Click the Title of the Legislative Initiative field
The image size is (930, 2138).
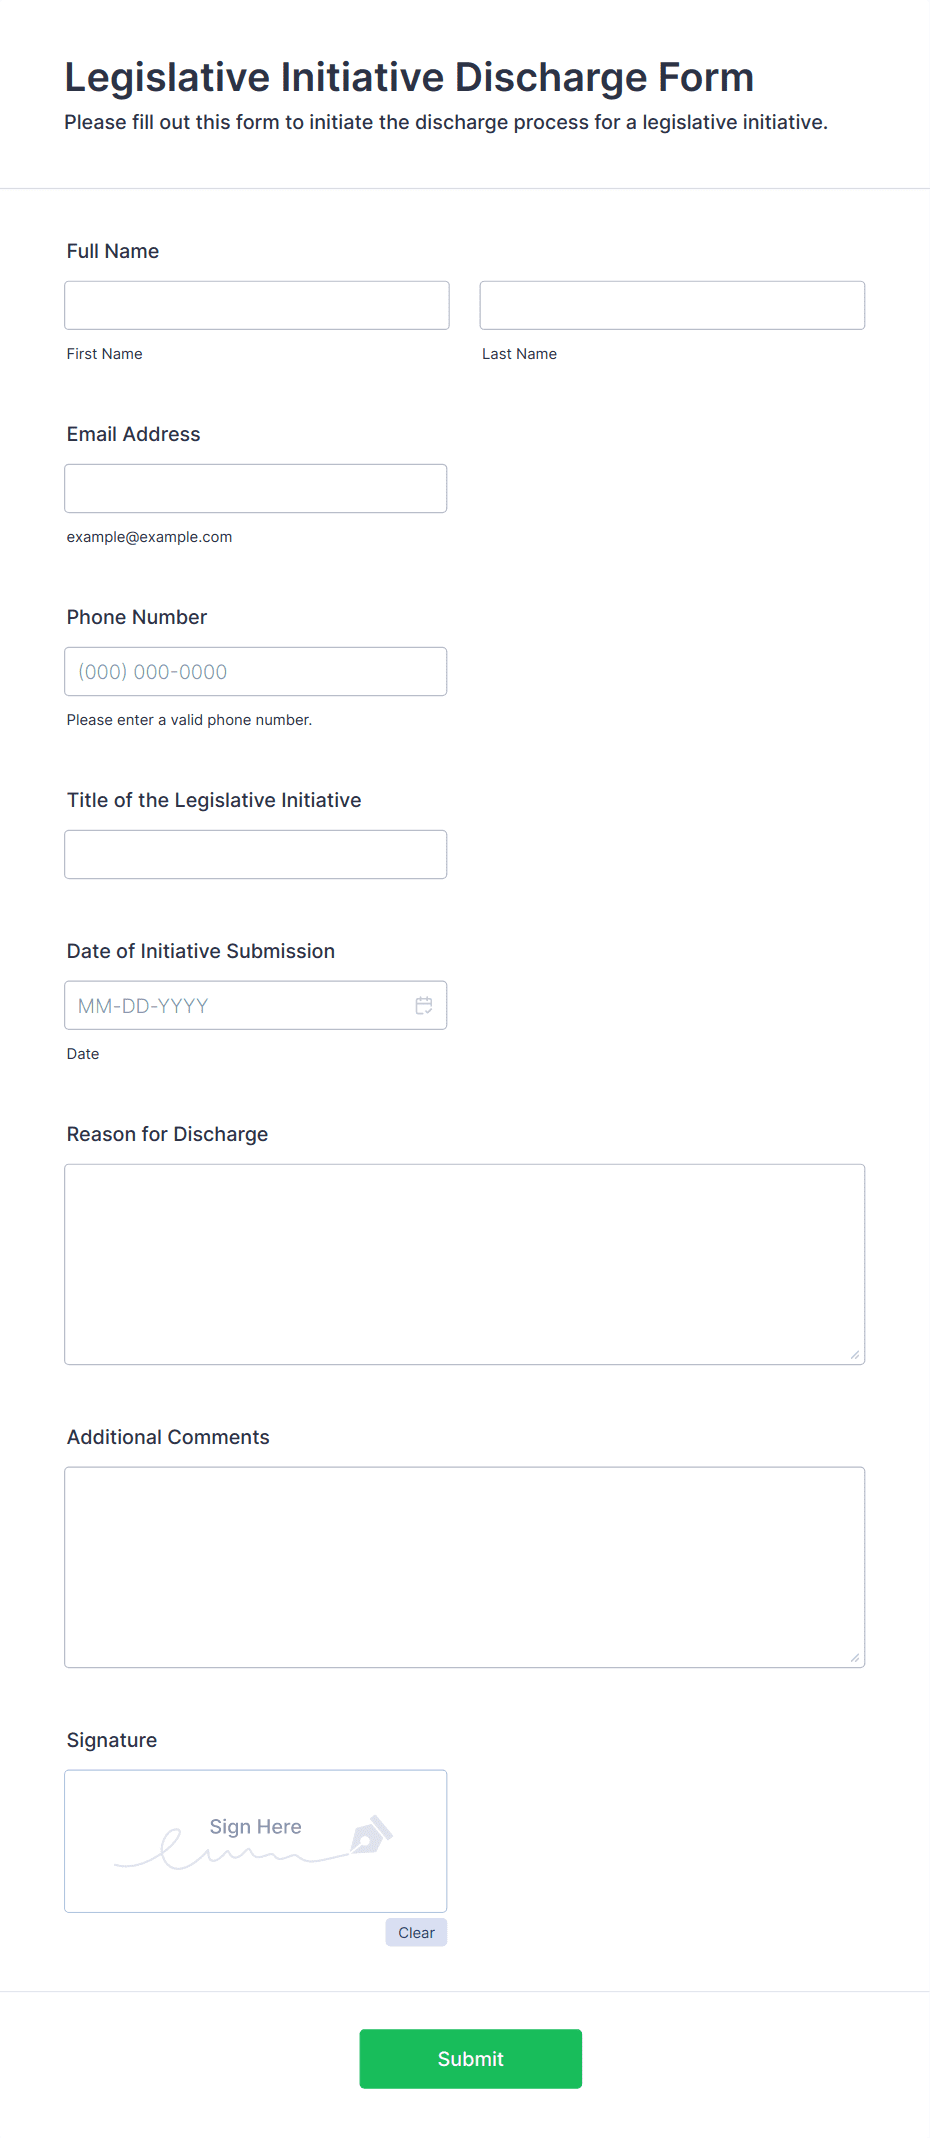256,854
